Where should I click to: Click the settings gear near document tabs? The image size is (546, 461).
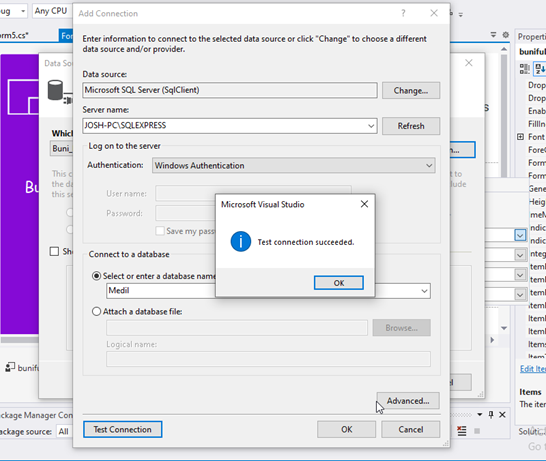(506, 35)
